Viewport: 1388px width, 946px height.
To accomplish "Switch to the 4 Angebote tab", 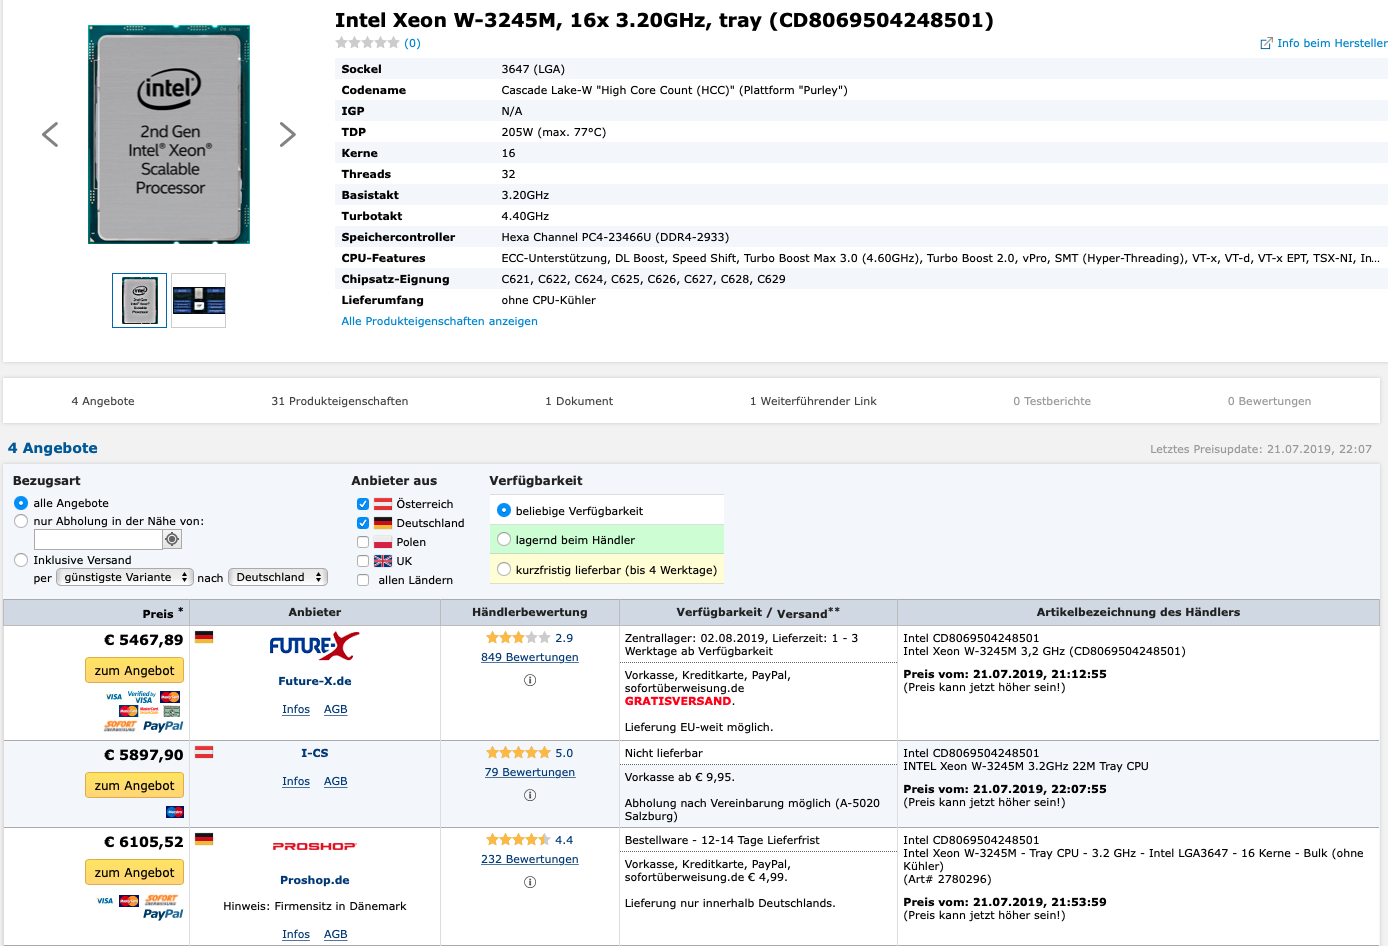I will [103, 401].
